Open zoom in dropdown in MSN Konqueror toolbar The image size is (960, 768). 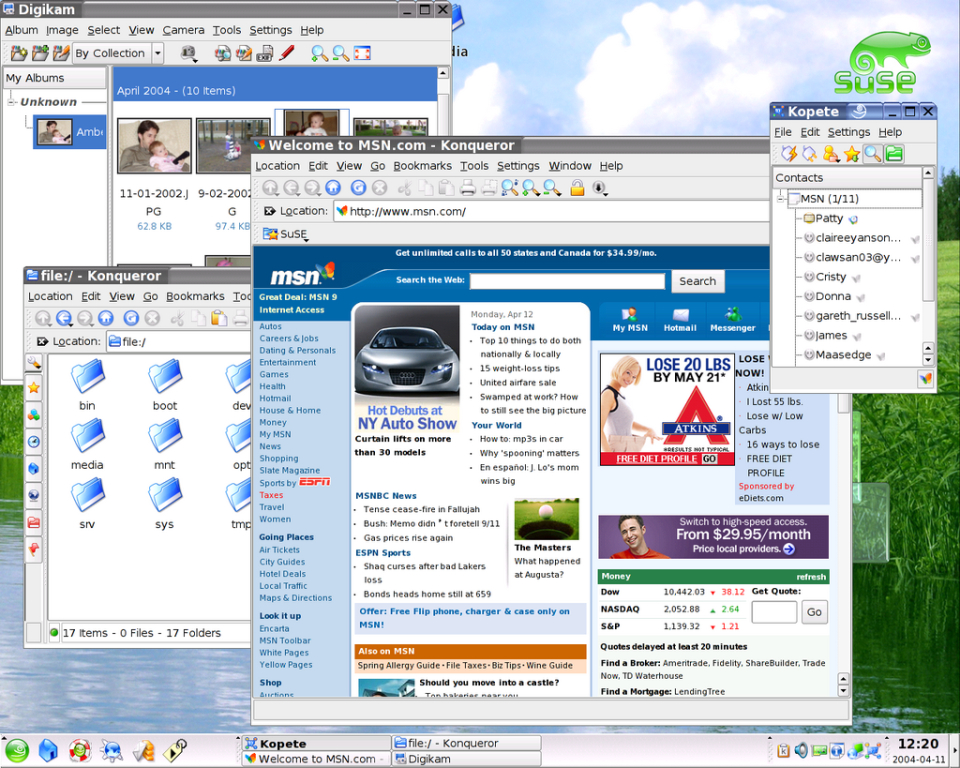(531, 187)
